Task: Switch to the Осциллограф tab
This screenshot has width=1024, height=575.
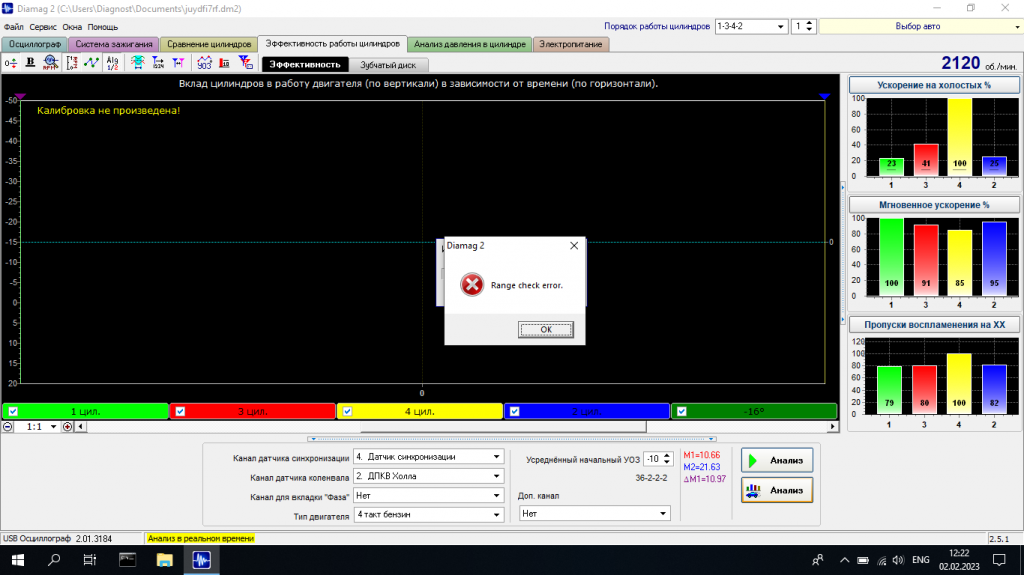Action: click(x=35, y=44)
